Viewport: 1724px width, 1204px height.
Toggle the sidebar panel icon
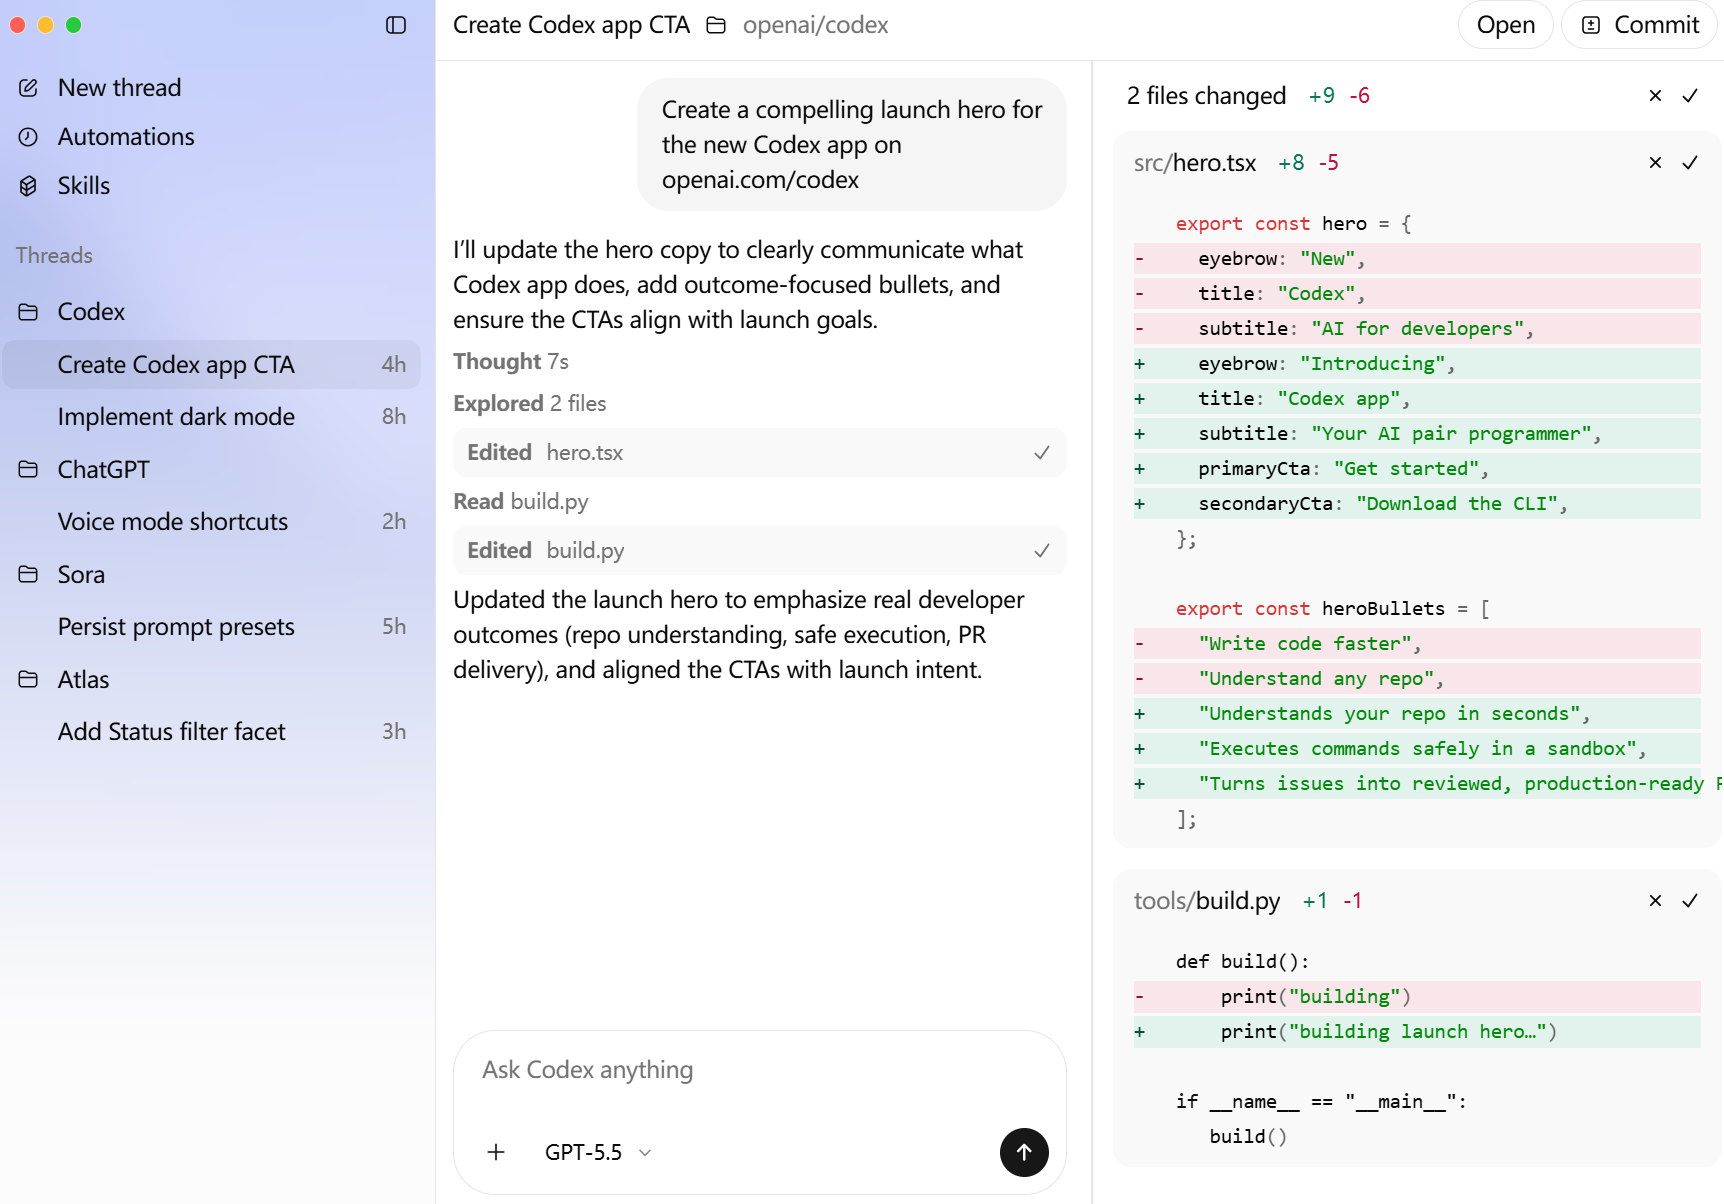[x=396, y=25]
